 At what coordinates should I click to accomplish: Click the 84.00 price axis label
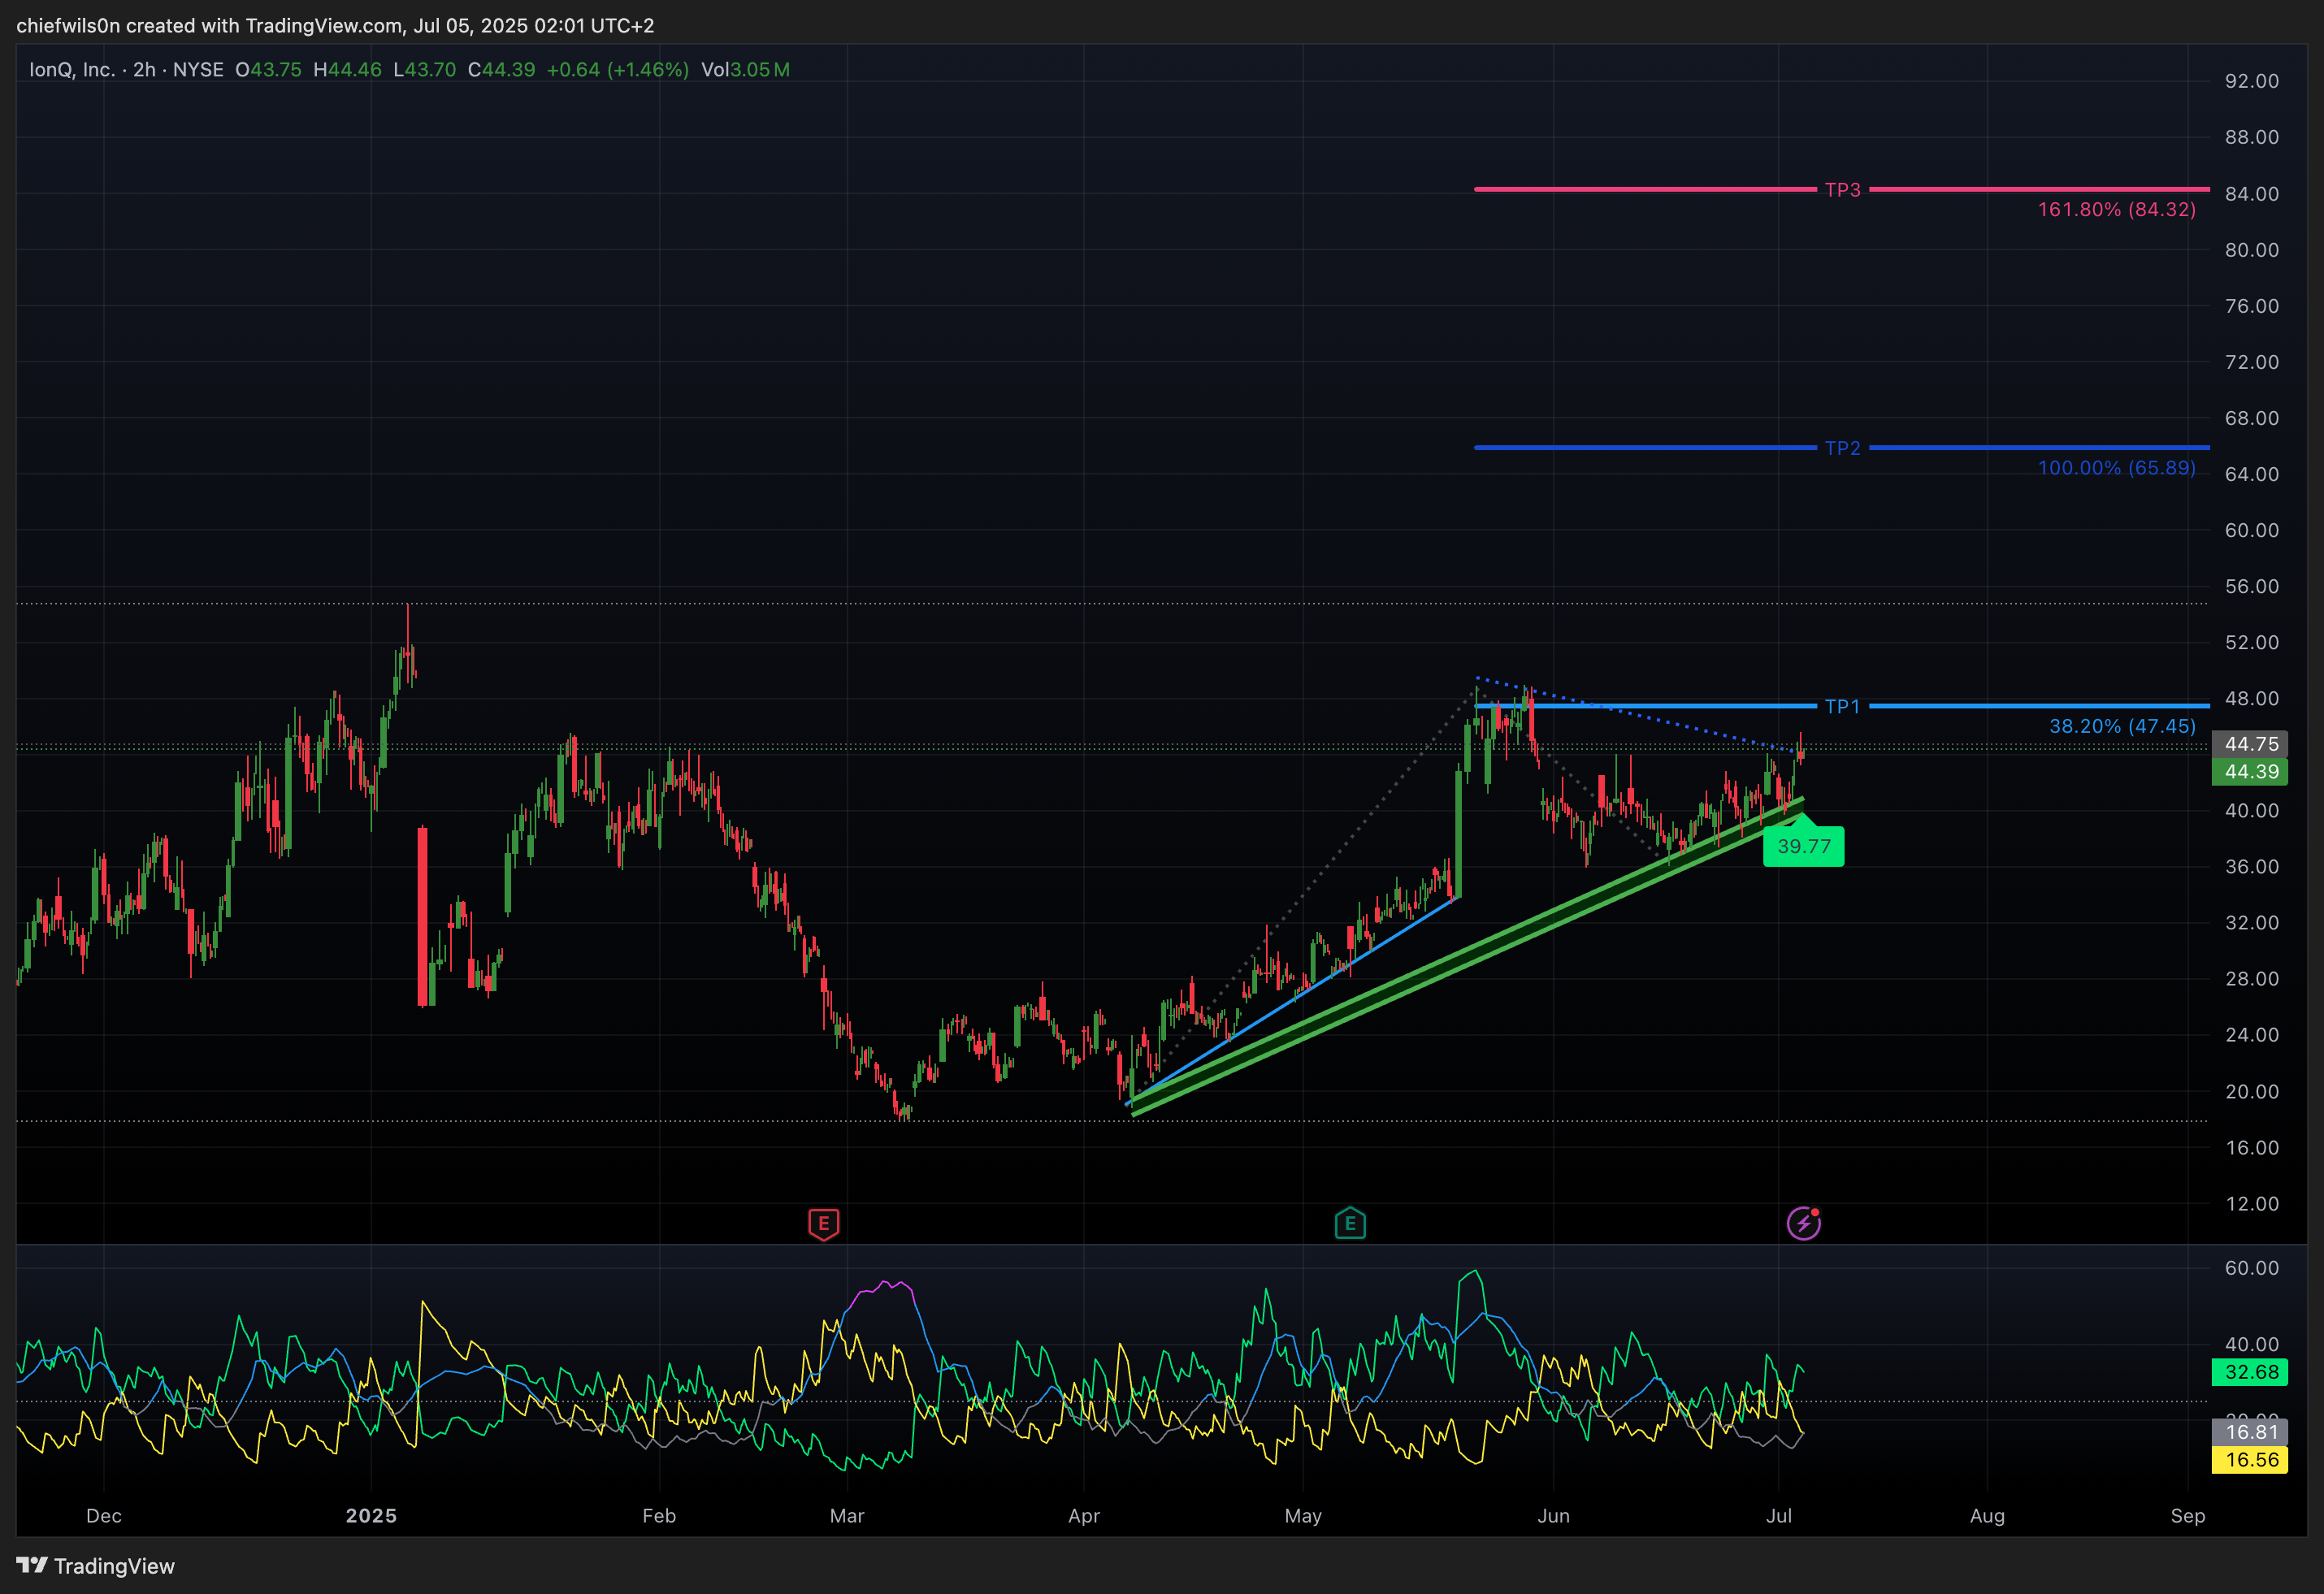point(2252,194)
